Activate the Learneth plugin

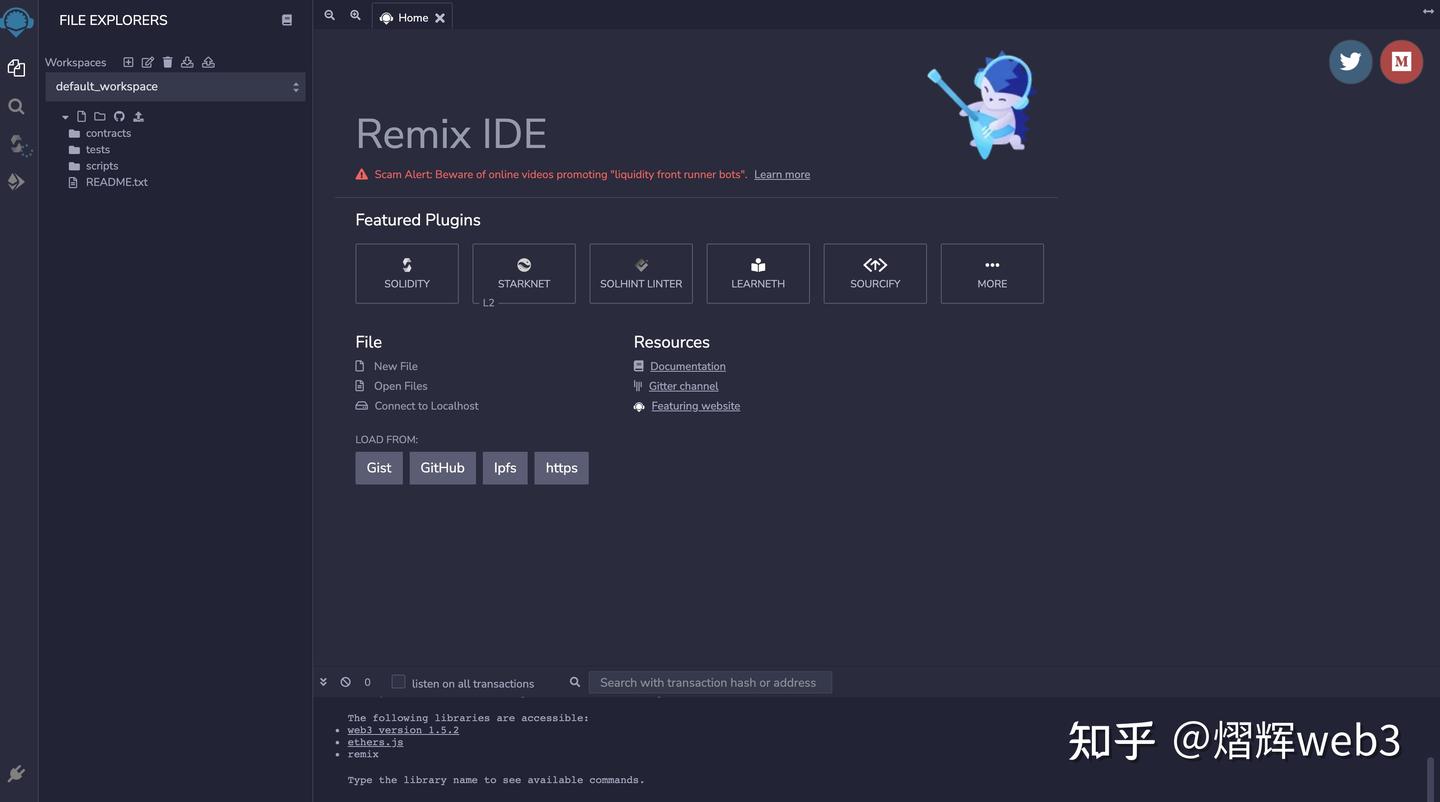pos(758,274)
